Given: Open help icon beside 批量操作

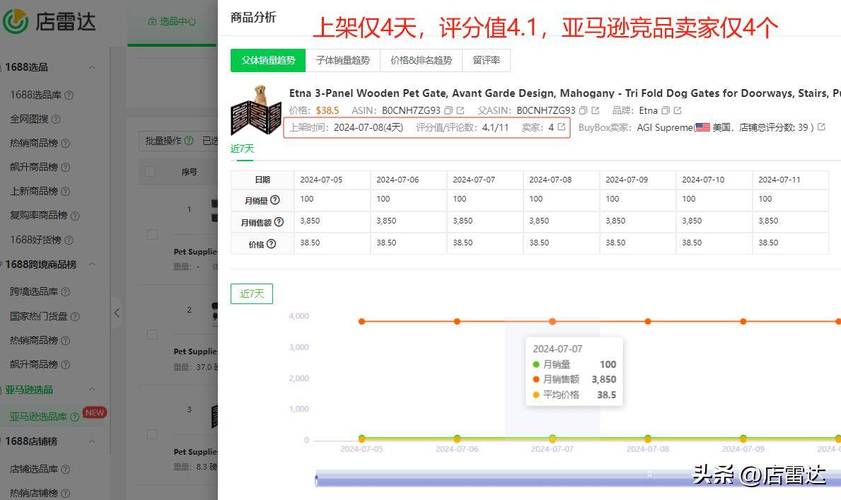Looking at the screenshot, I should 189,141.
